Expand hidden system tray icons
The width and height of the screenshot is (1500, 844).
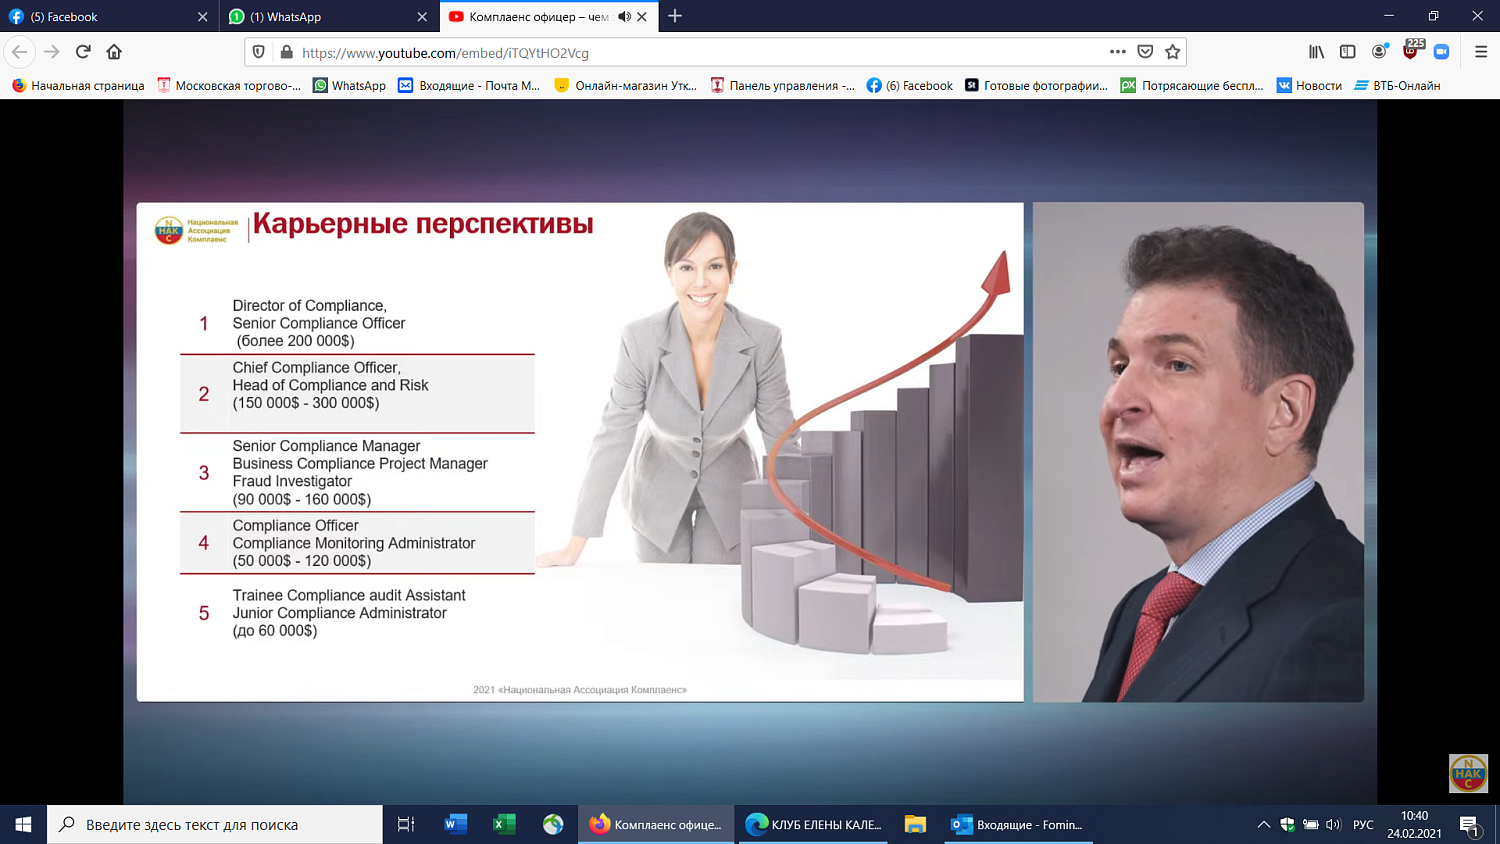1263,824
